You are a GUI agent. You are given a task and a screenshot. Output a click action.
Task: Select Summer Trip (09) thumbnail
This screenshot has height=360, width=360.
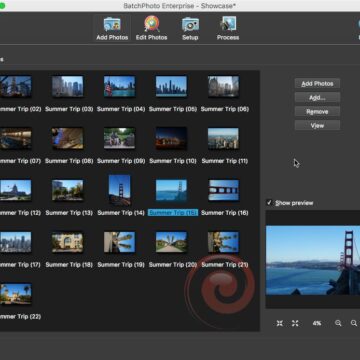(x=120, y=138)
